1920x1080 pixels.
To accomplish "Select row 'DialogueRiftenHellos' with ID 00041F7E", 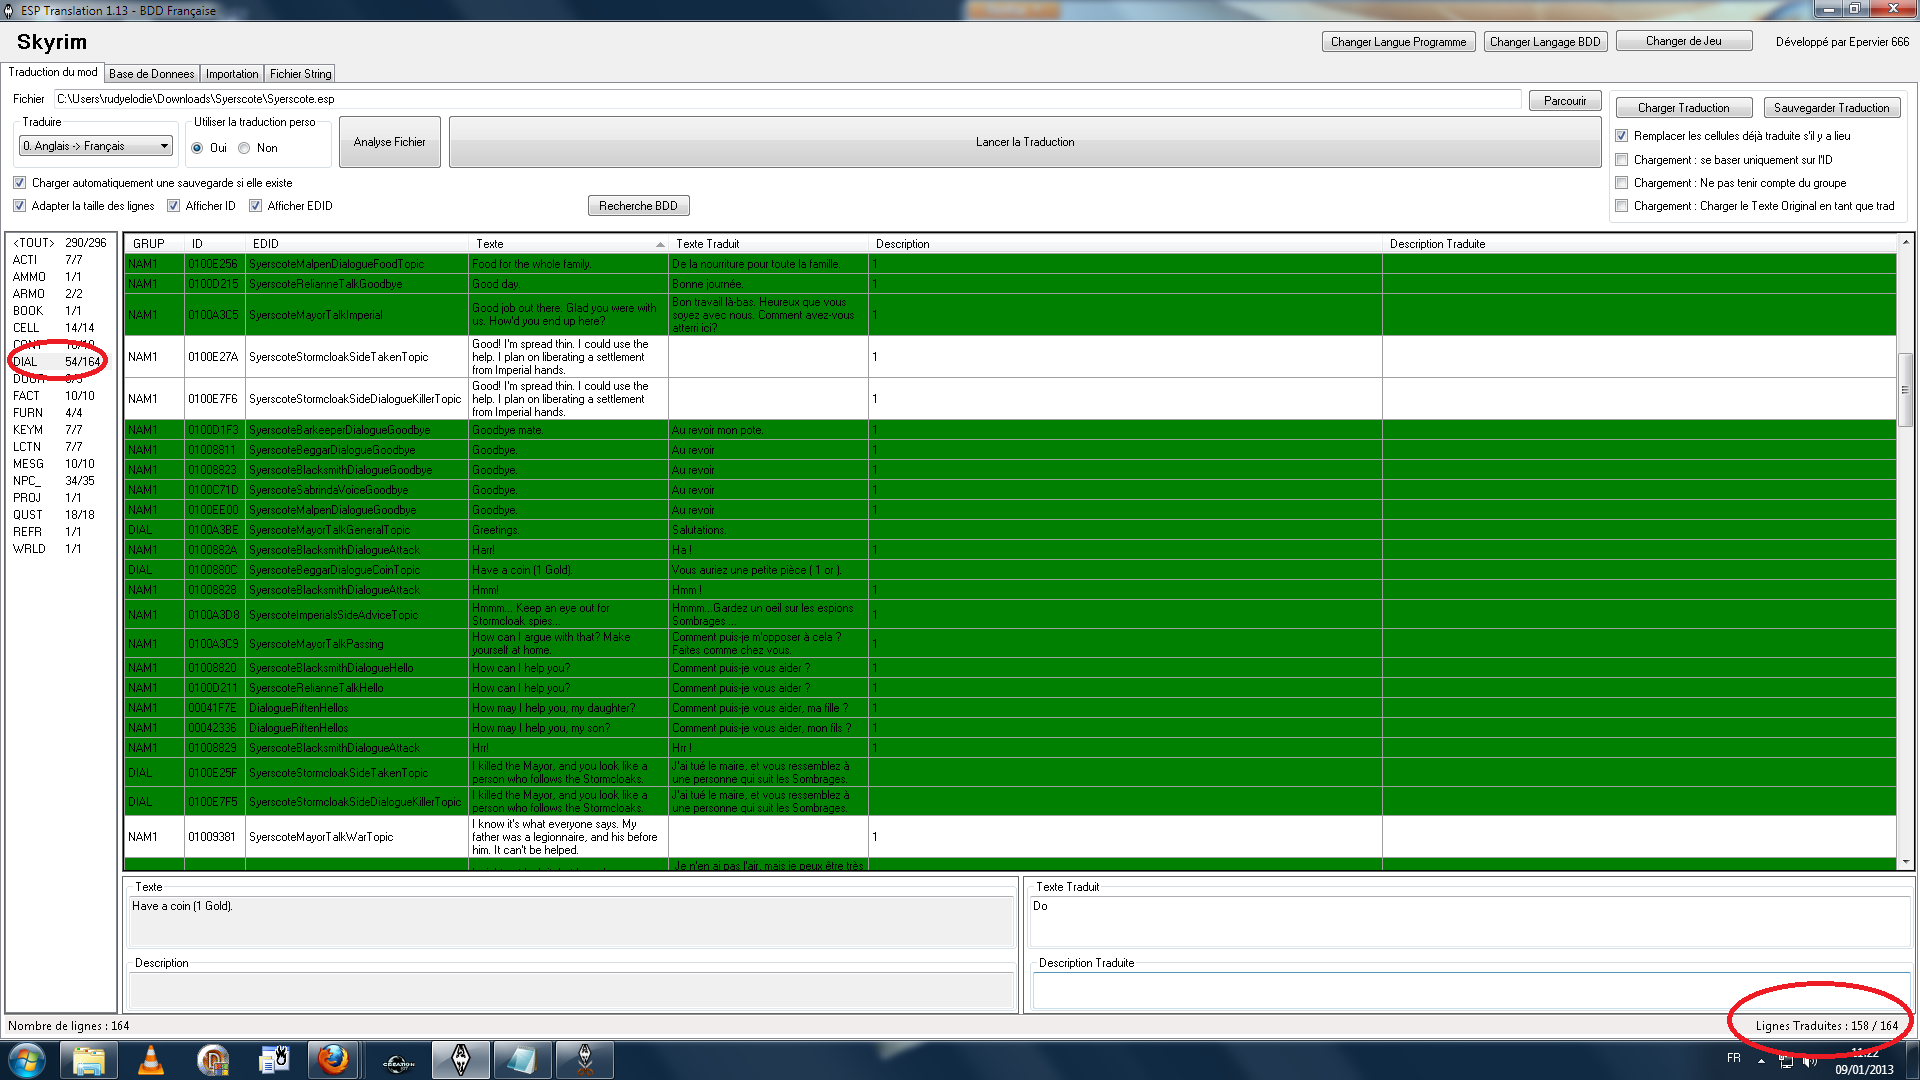I will pyautogui.click(x=1010, y=708).
